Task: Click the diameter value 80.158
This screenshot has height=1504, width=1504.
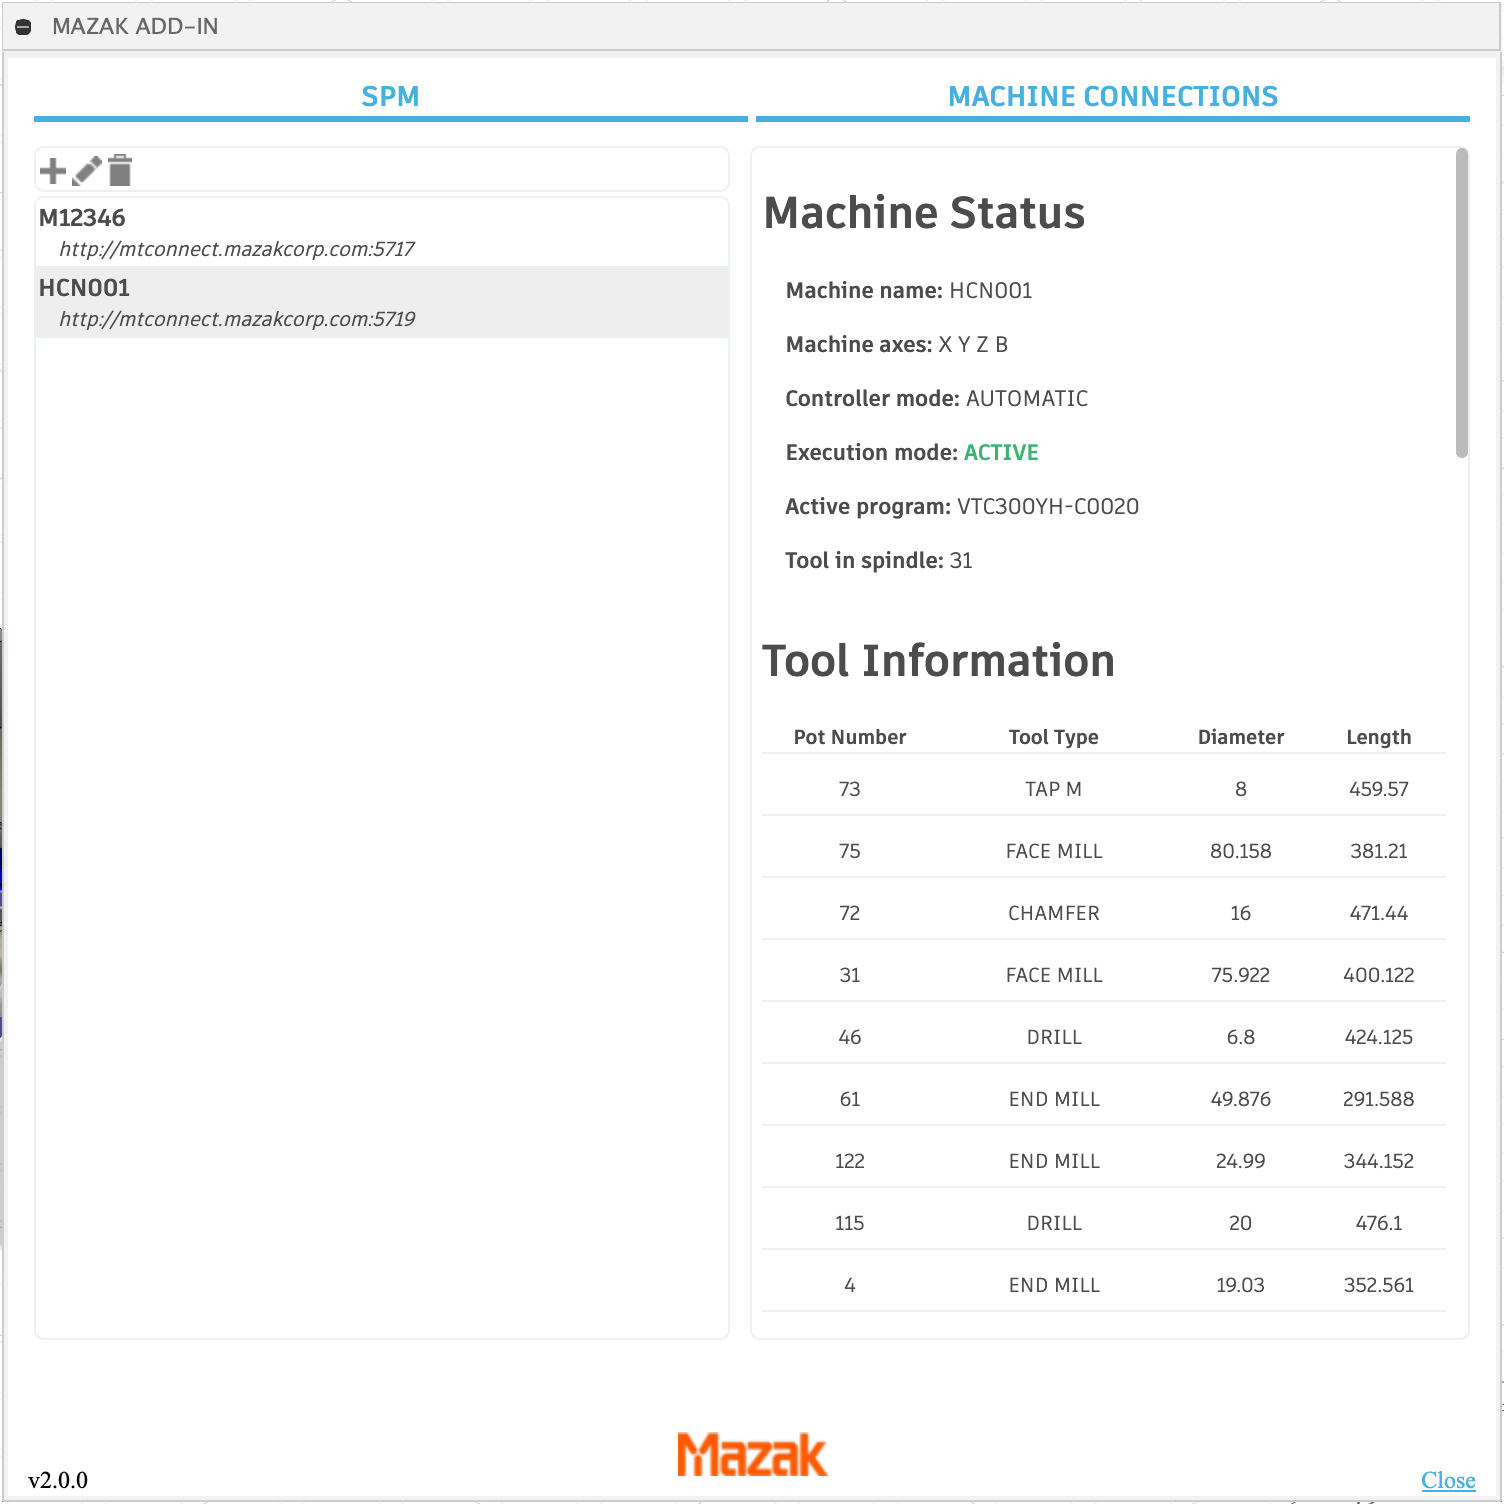Action: pos(1241,851)
